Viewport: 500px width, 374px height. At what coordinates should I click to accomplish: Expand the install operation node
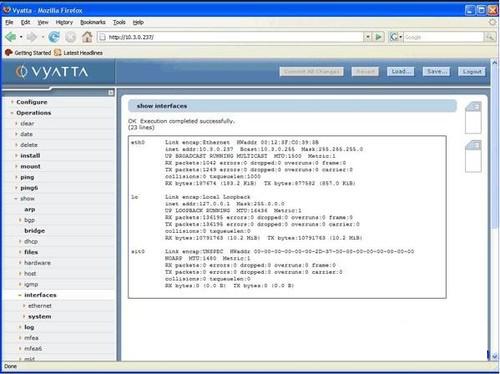coord(16,156)
